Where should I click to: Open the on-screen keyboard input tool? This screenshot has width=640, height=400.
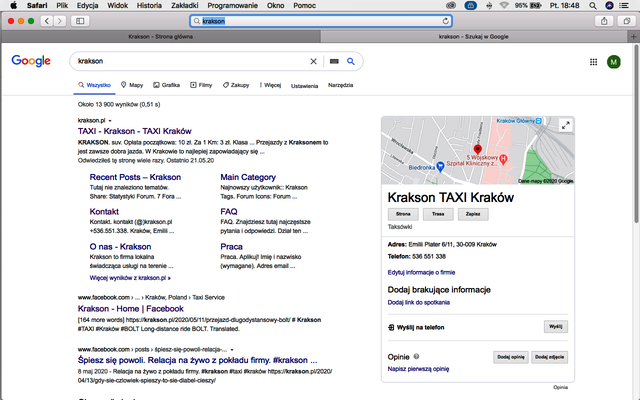(334, 61)
